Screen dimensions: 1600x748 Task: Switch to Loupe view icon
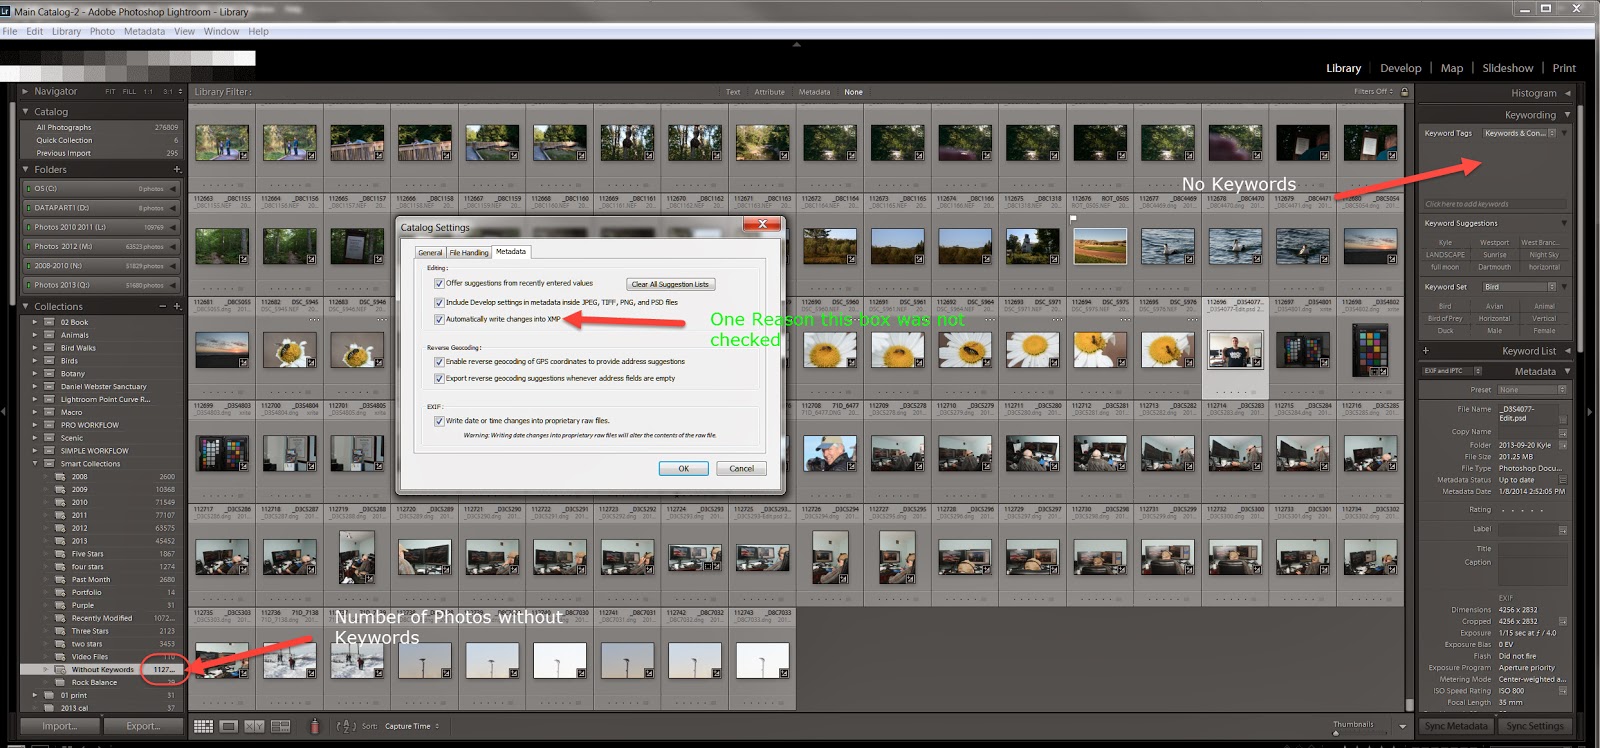(229, 727)
